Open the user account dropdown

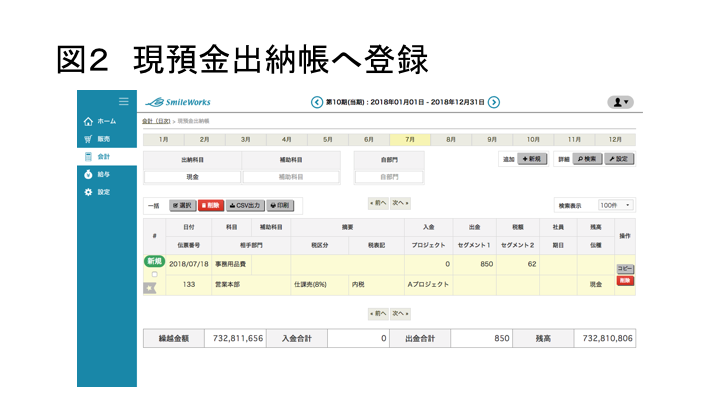pyautogui.click(x=620, y=102)
